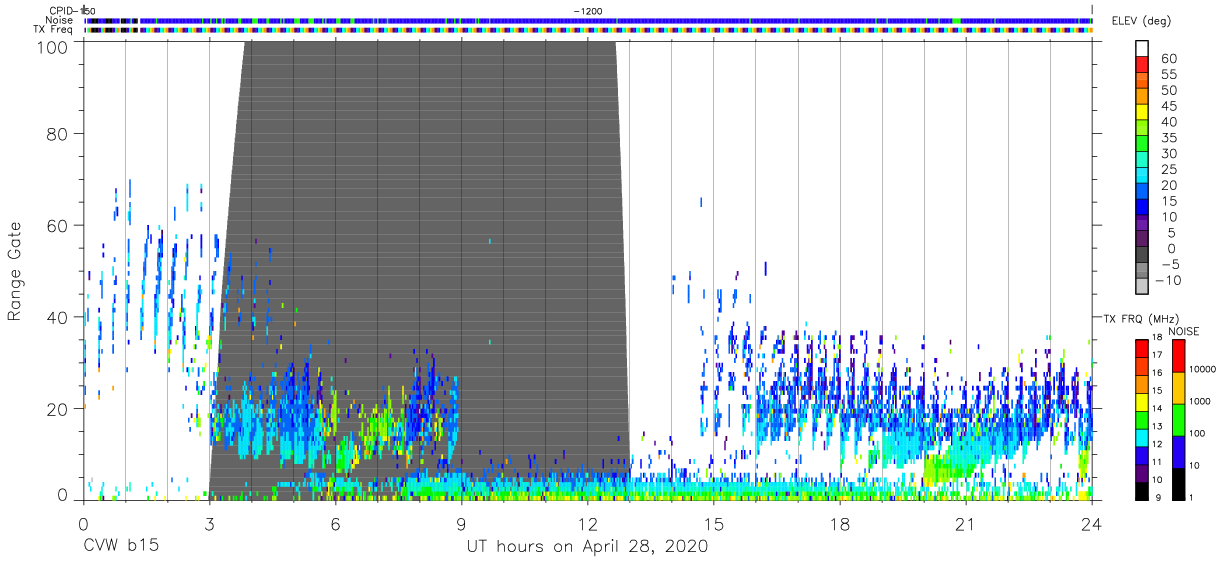Select the red top segment of NOISE colorbar

pyautogui.click(x=1179, y=356)
